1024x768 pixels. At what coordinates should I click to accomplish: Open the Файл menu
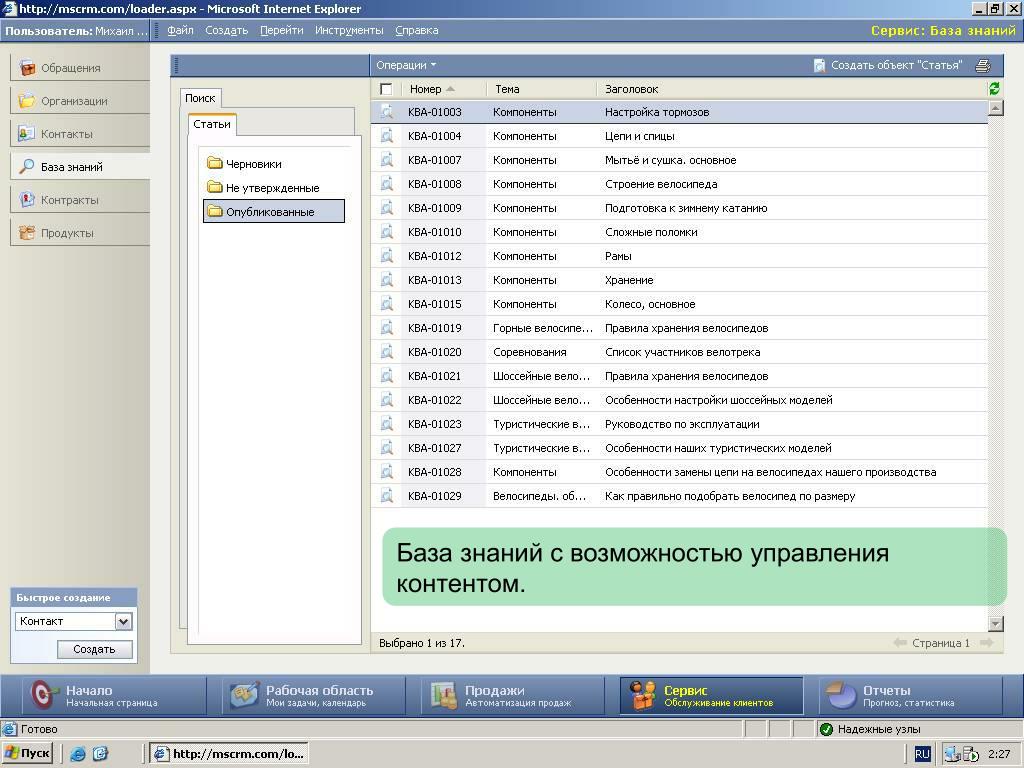click(180, 30)
